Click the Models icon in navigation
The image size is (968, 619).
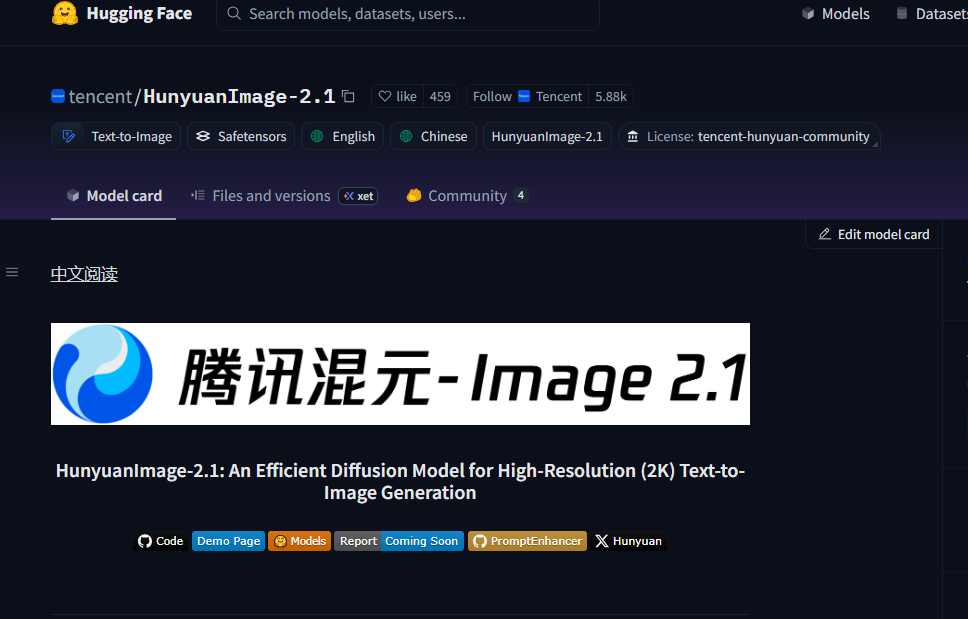[x=808, y=14]
